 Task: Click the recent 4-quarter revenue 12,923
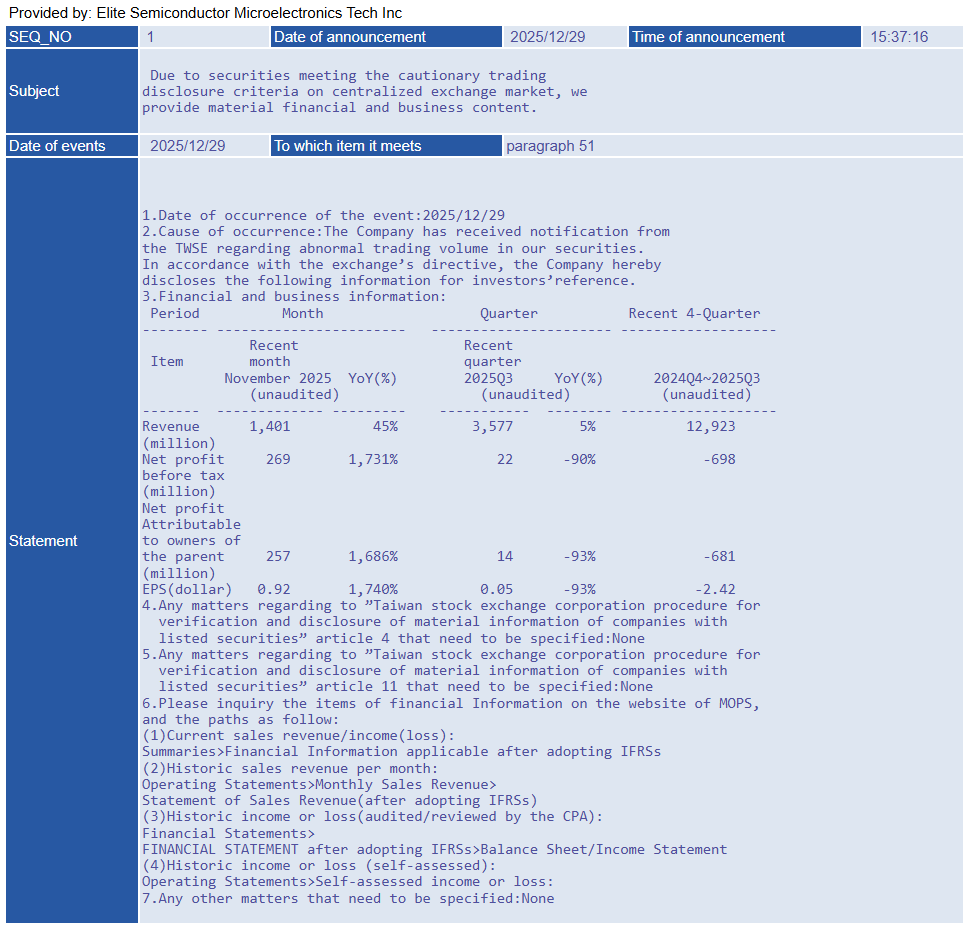pyautogui.click(x=711, y=427)
